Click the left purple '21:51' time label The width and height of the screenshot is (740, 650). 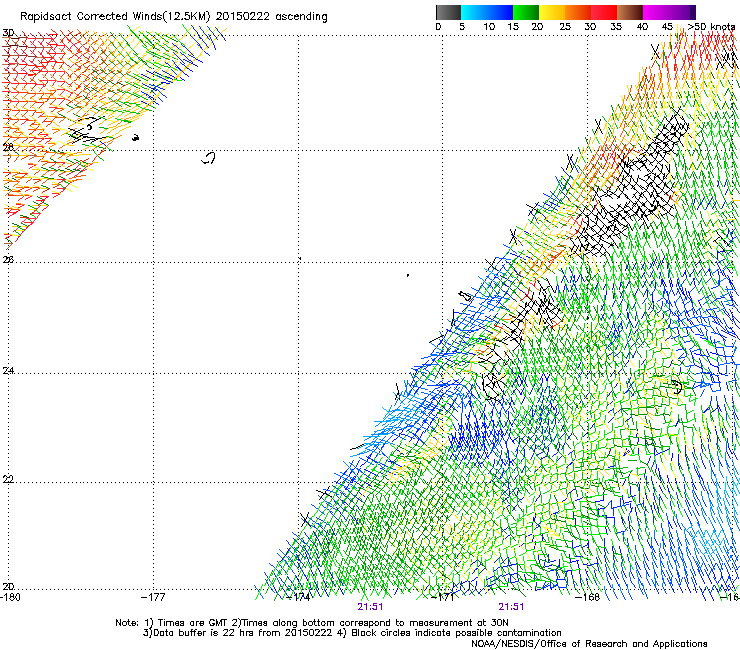tap(370, 607)
